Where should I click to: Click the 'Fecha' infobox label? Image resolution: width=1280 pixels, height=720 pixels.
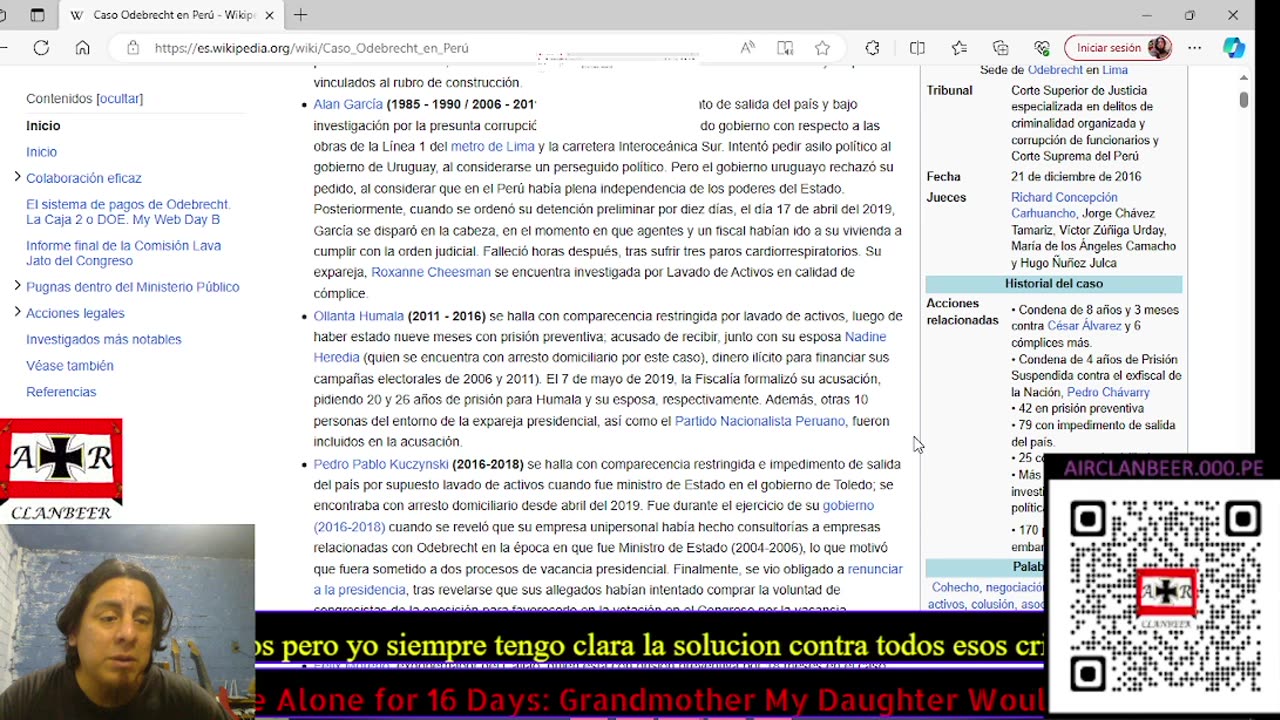[943, 177]
